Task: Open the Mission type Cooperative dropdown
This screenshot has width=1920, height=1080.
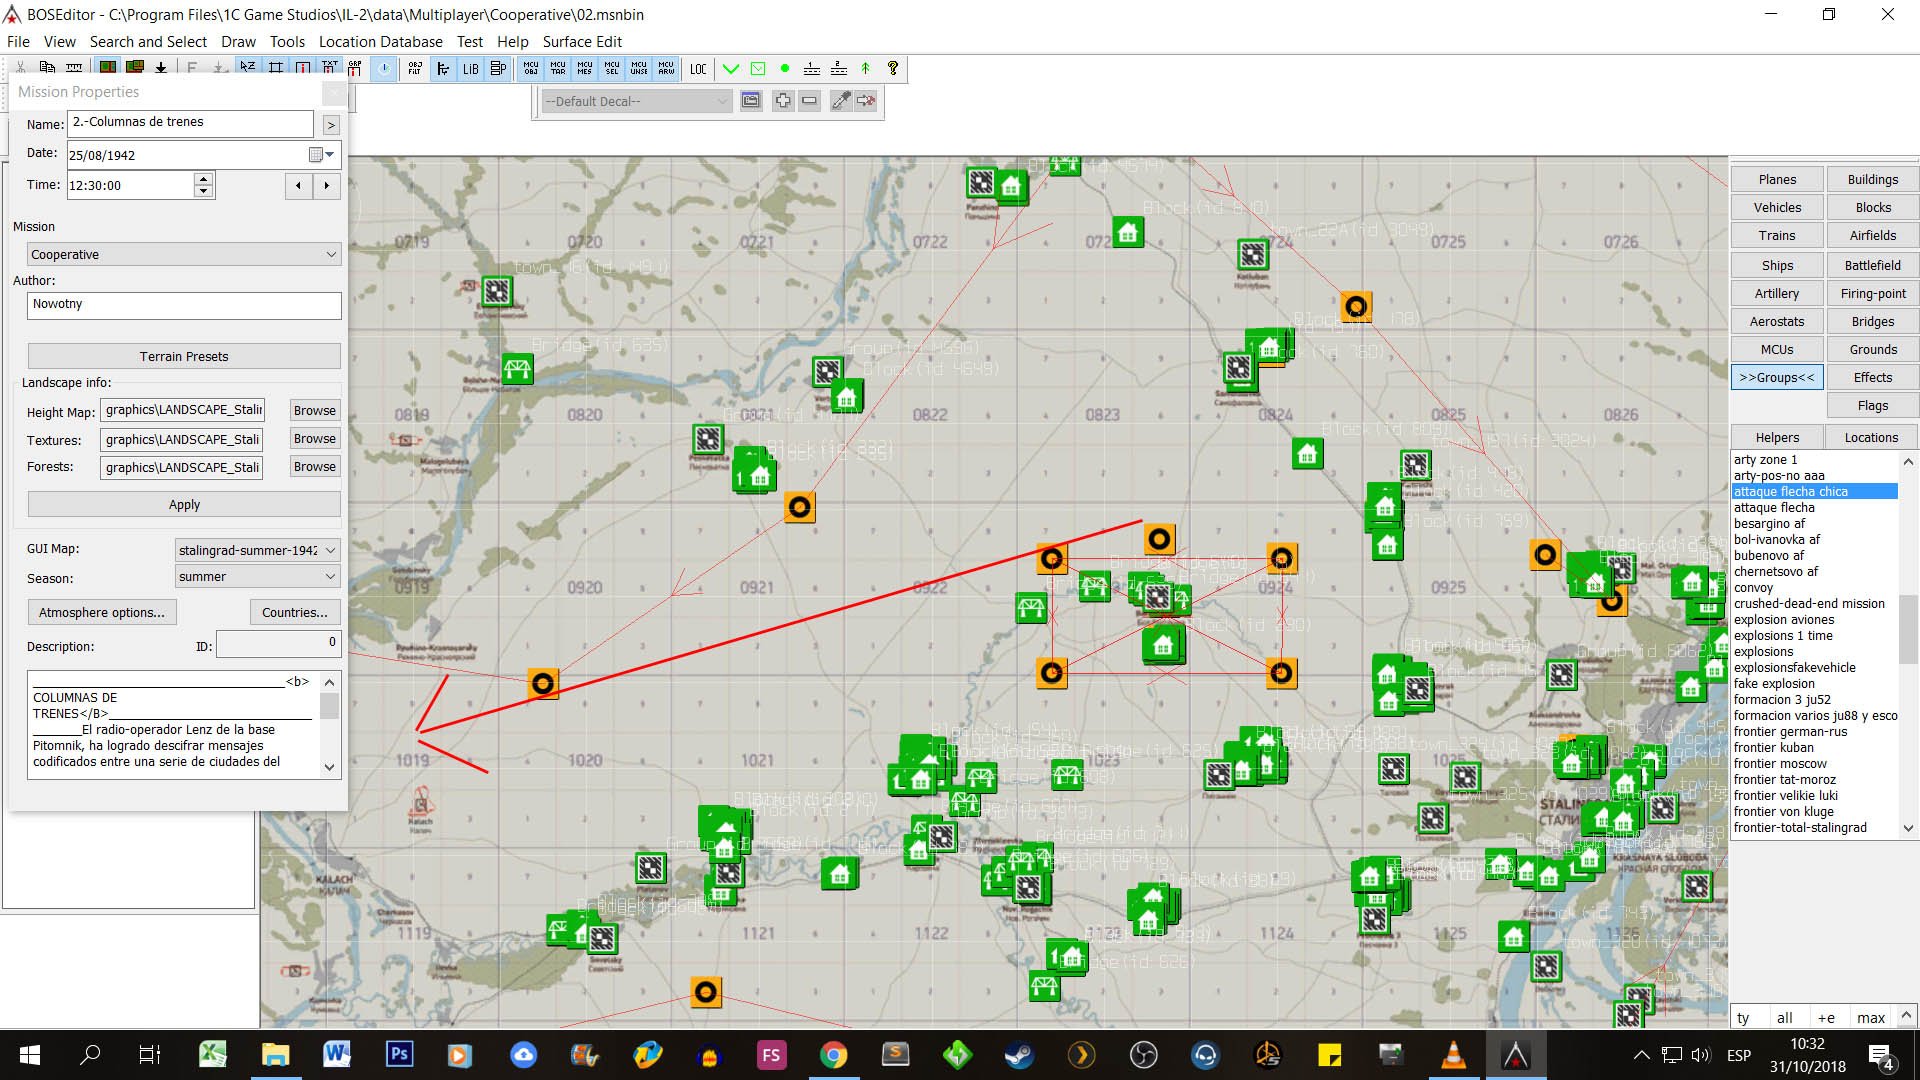Action: coord(184,254)
